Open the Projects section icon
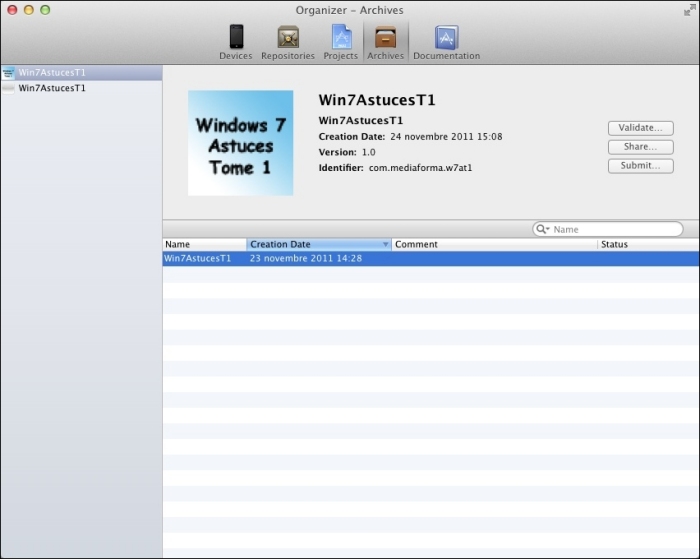 (341, 38)
